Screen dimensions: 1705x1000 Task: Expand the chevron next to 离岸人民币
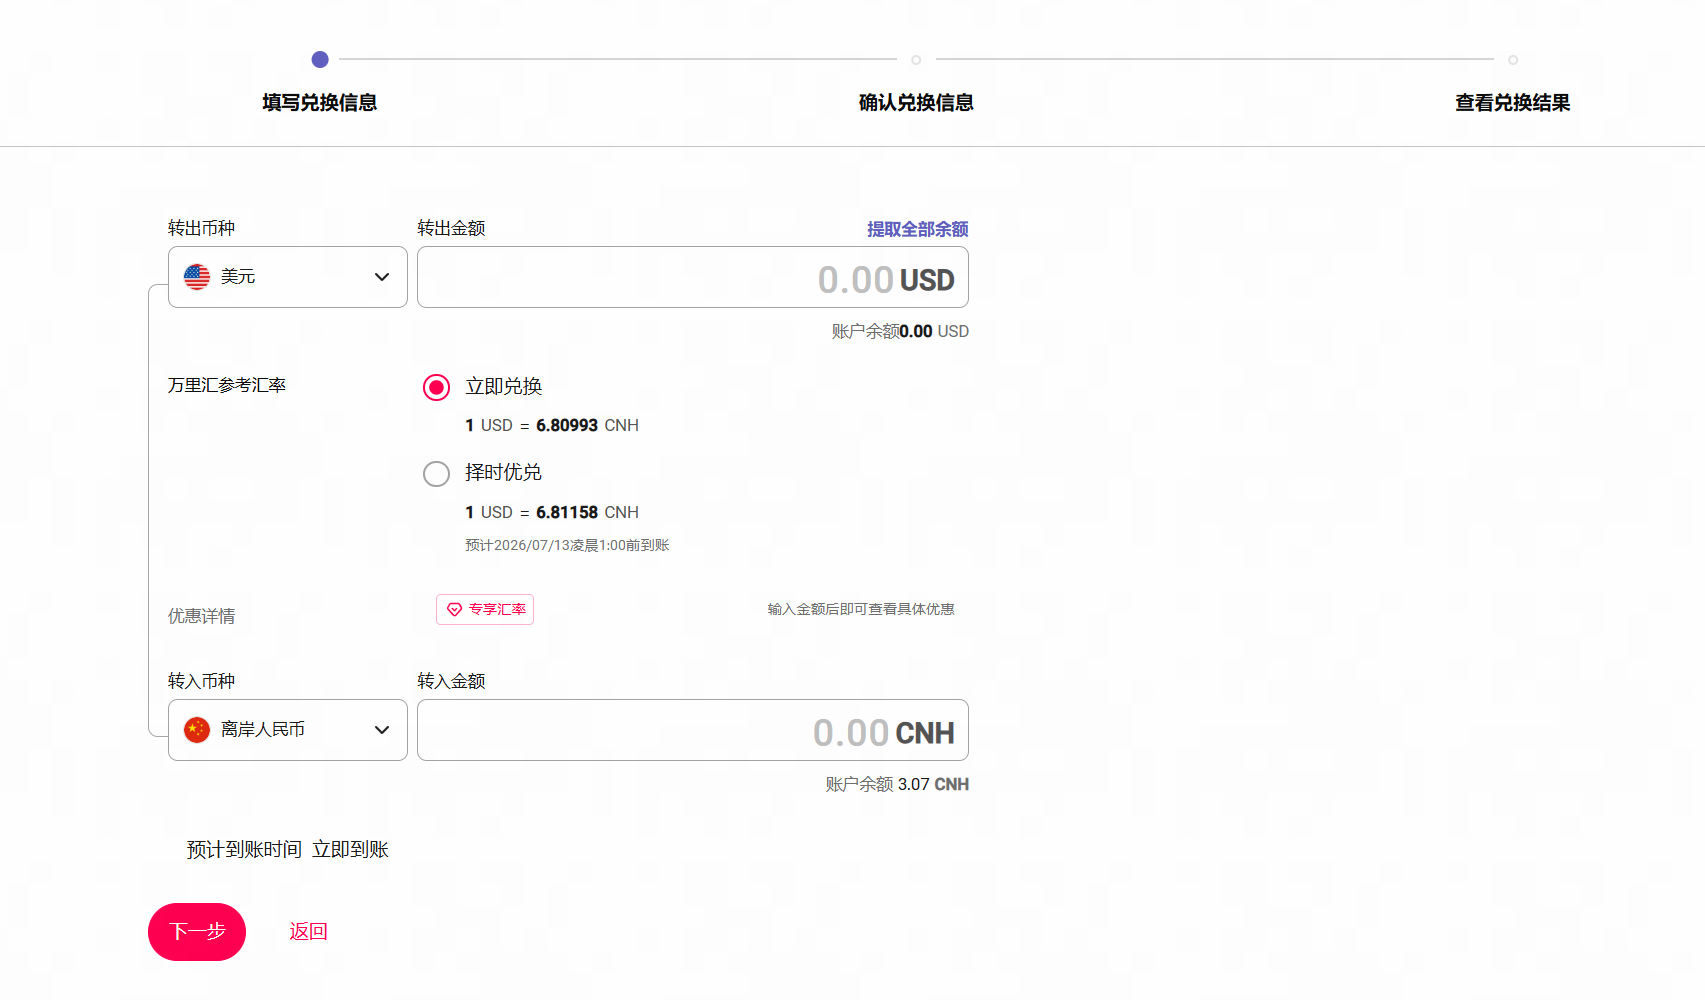[382, 730]
